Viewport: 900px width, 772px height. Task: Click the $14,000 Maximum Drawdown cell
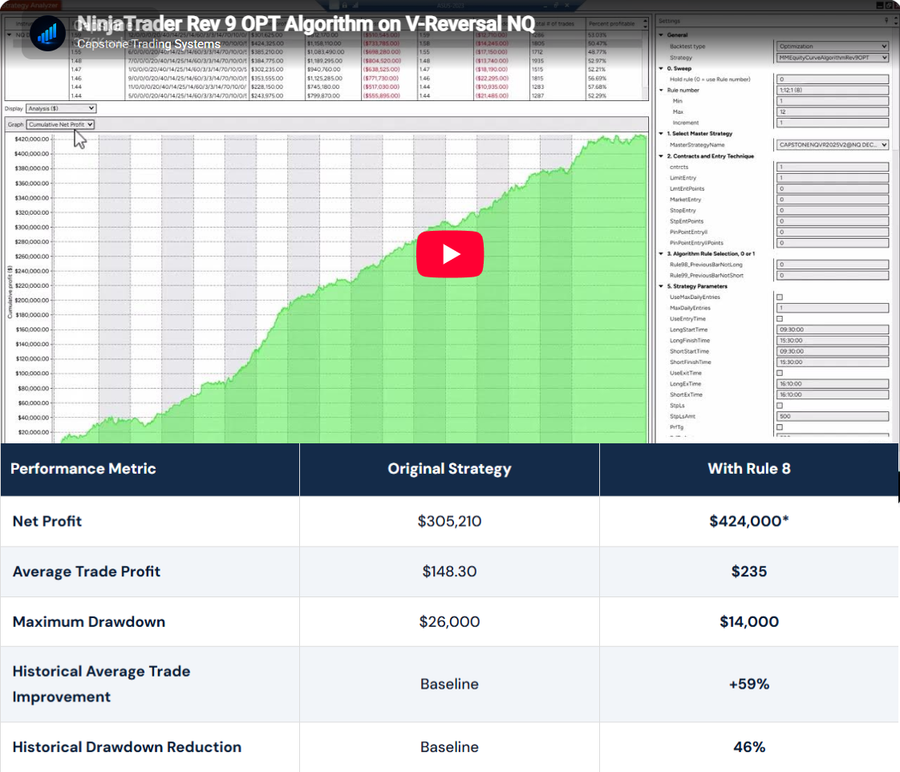click(x=749, y=622)
